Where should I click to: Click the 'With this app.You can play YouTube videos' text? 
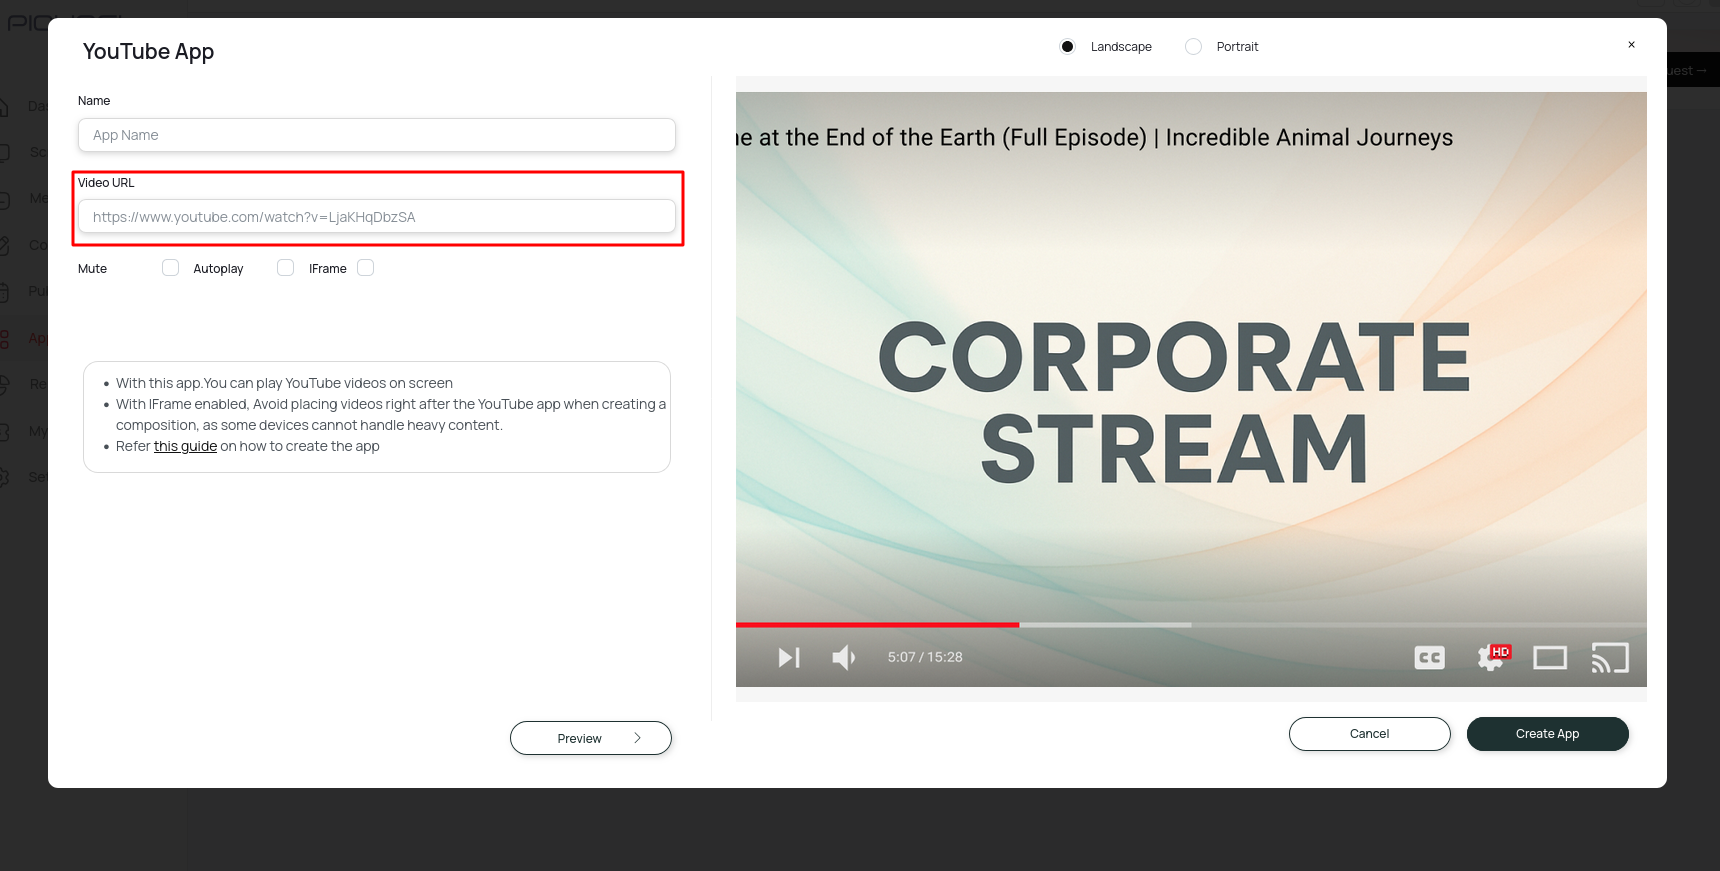click(x=284, y=383)
